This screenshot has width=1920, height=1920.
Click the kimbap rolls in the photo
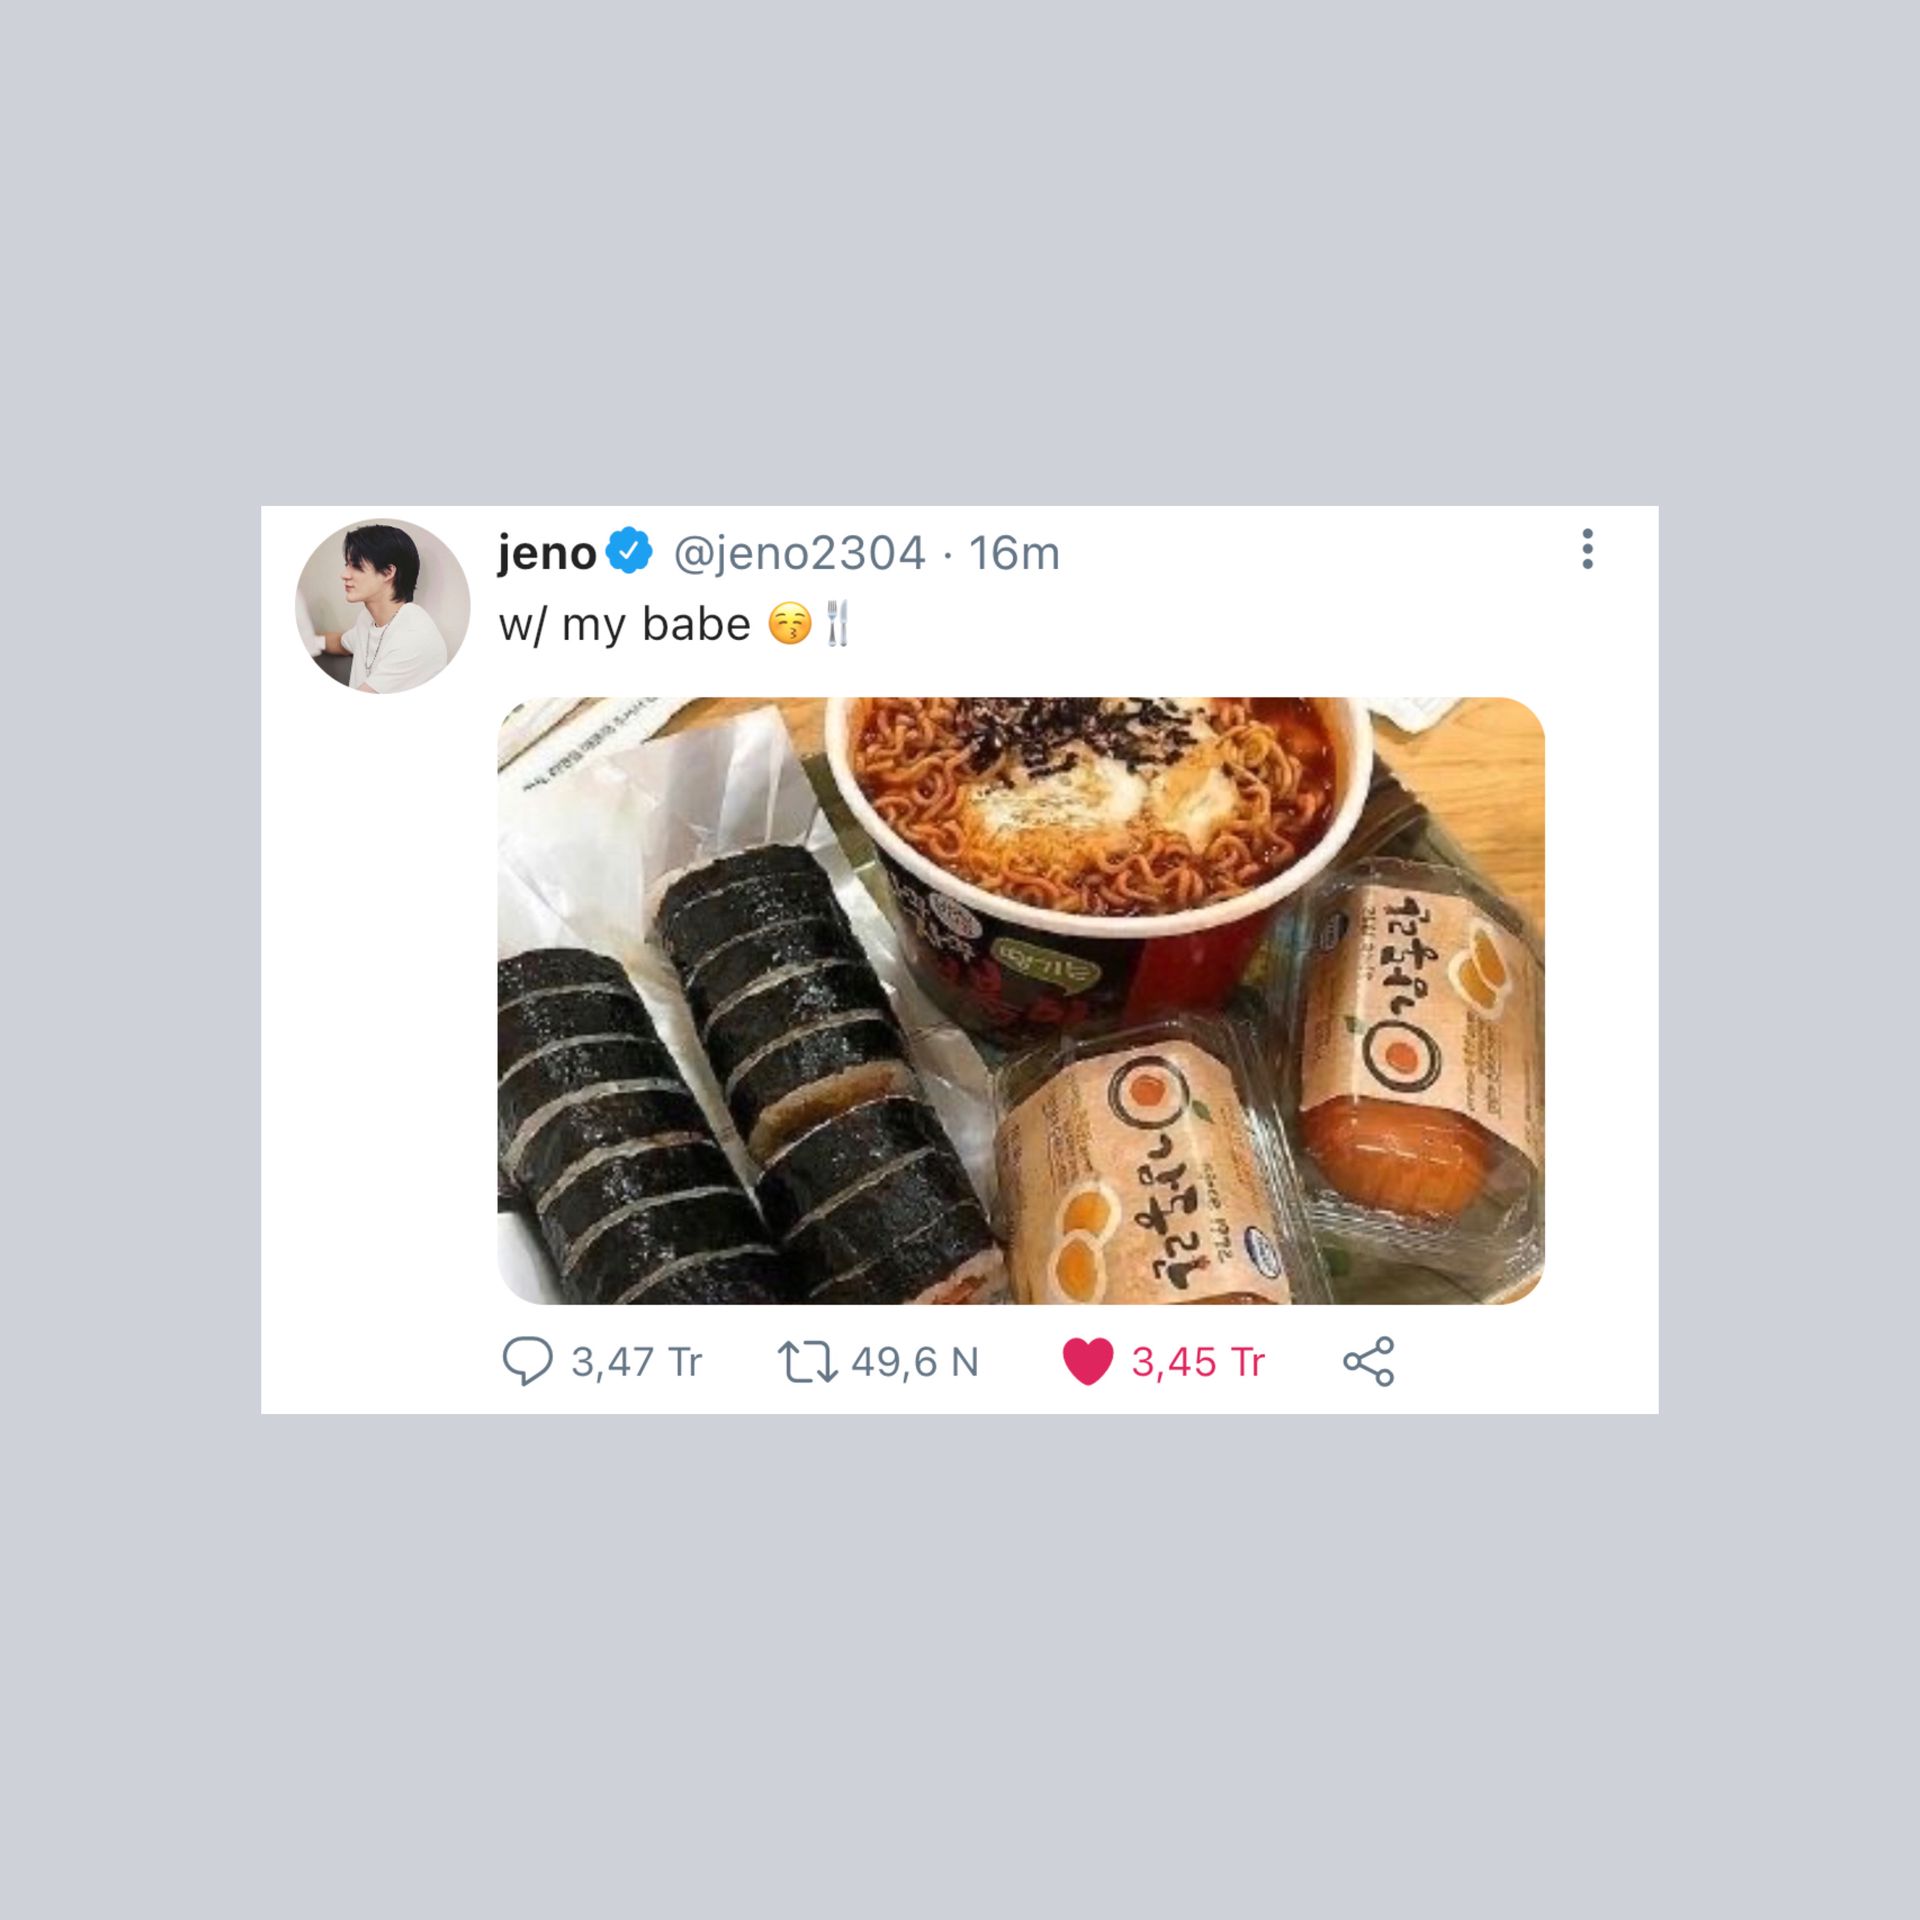740,1080
